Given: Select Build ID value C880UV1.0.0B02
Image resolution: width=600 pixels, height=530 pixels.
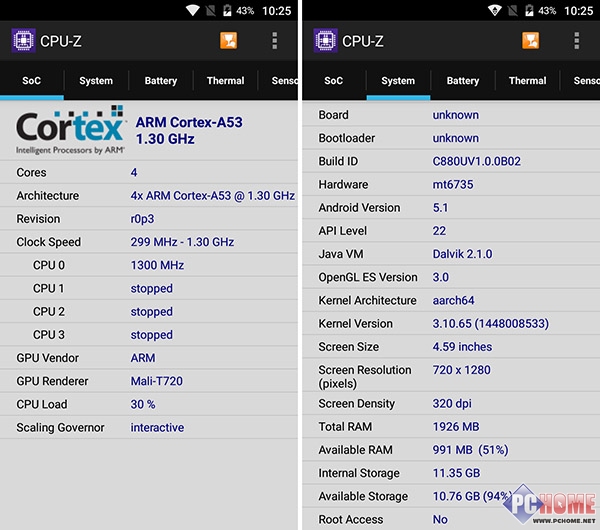Looking at the screenshot, I should tap(476, 161).
